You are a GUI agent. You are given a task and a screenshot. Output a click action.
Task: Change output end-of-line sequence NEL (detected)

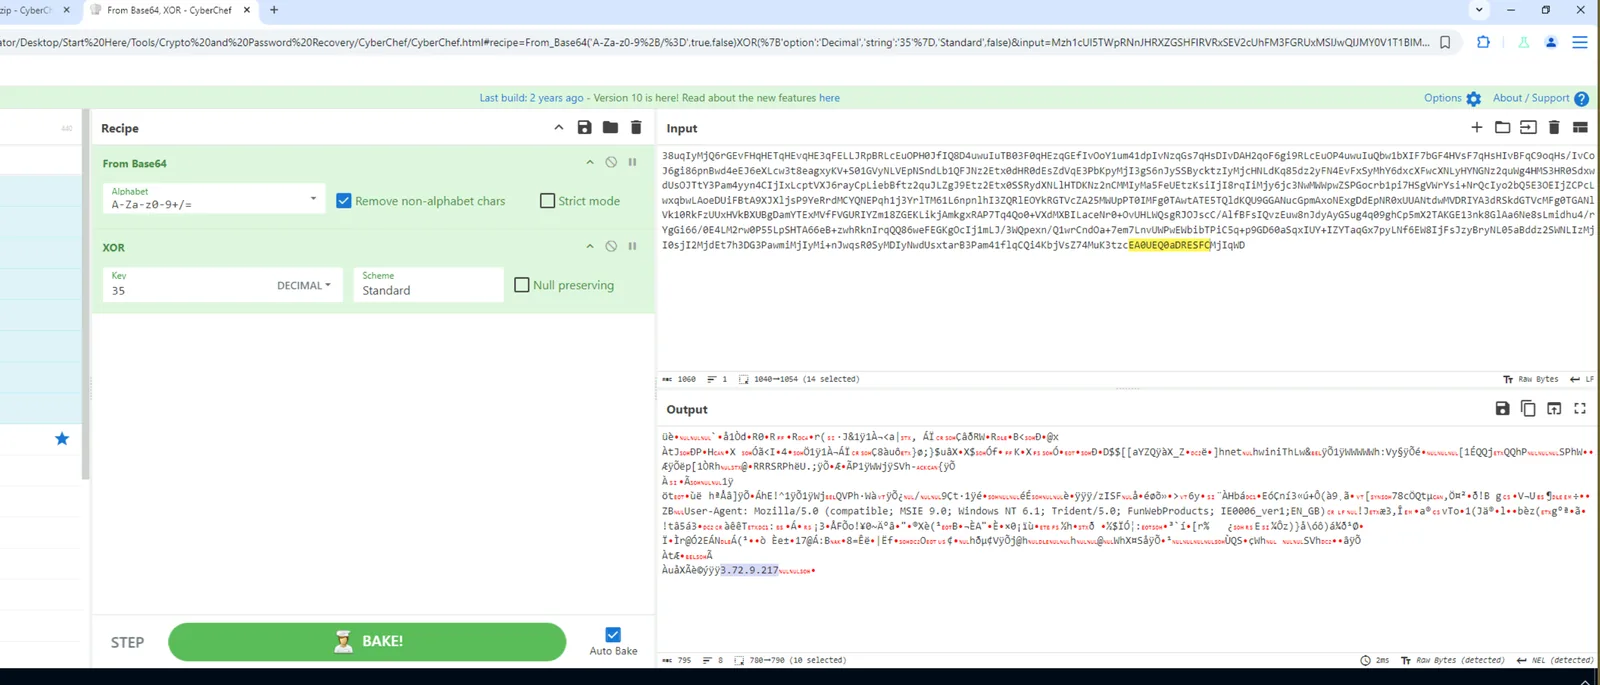click(x=1555, y=660)
